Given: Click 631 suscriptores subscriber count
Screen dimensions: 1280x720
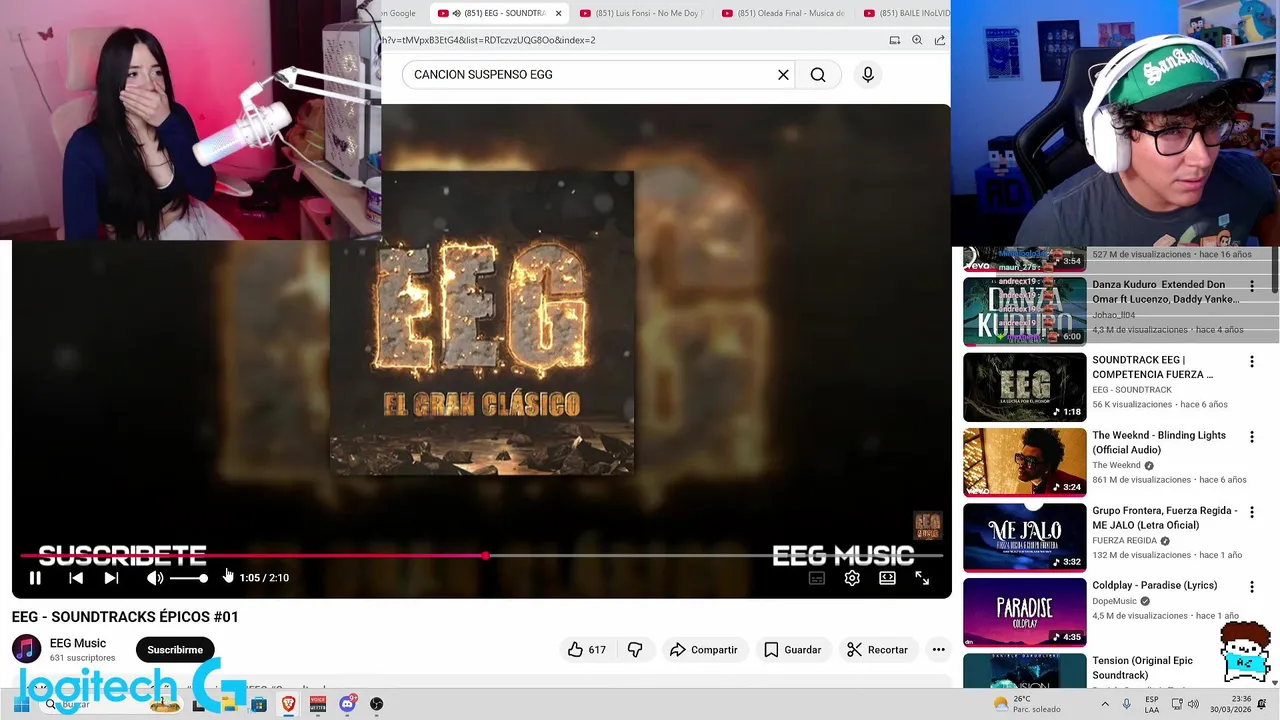Looking at the screenshot, I should point(82,658).
